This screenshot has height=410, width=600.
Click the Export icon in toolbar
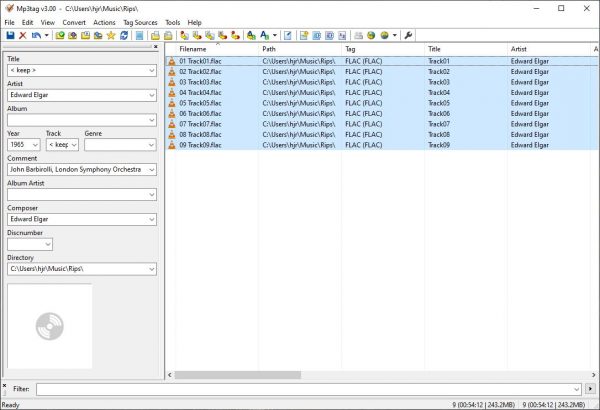(x=304, y=36)
